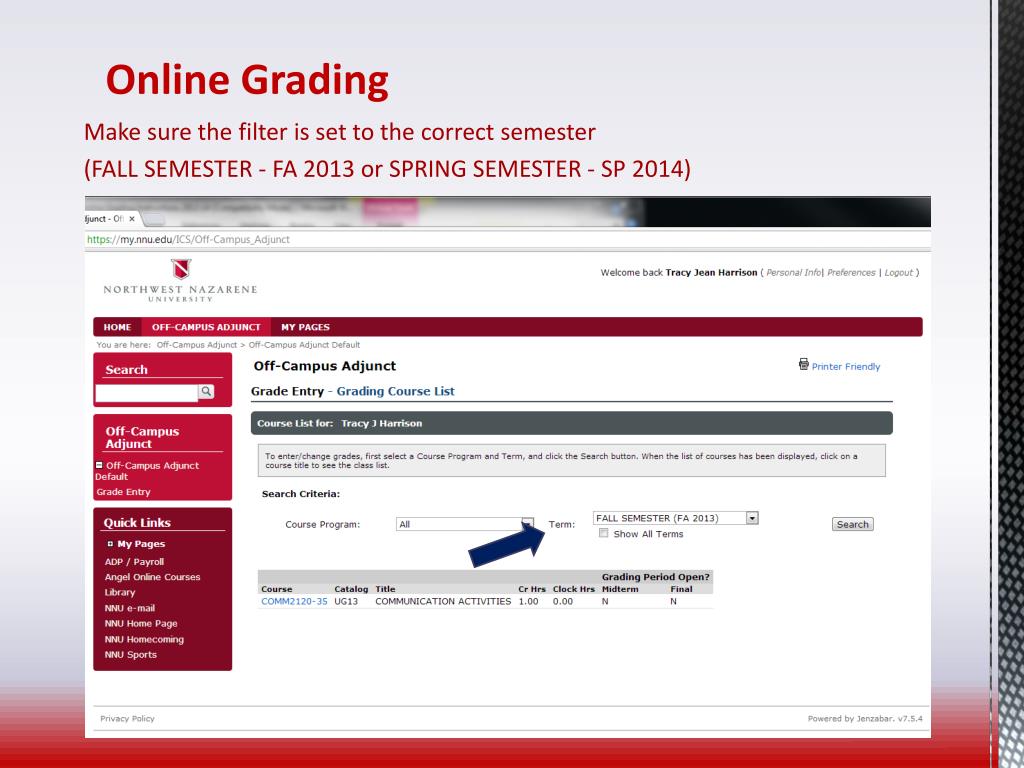Open the Term dropdown showing FALL SEMESTER

coord(676,518)
